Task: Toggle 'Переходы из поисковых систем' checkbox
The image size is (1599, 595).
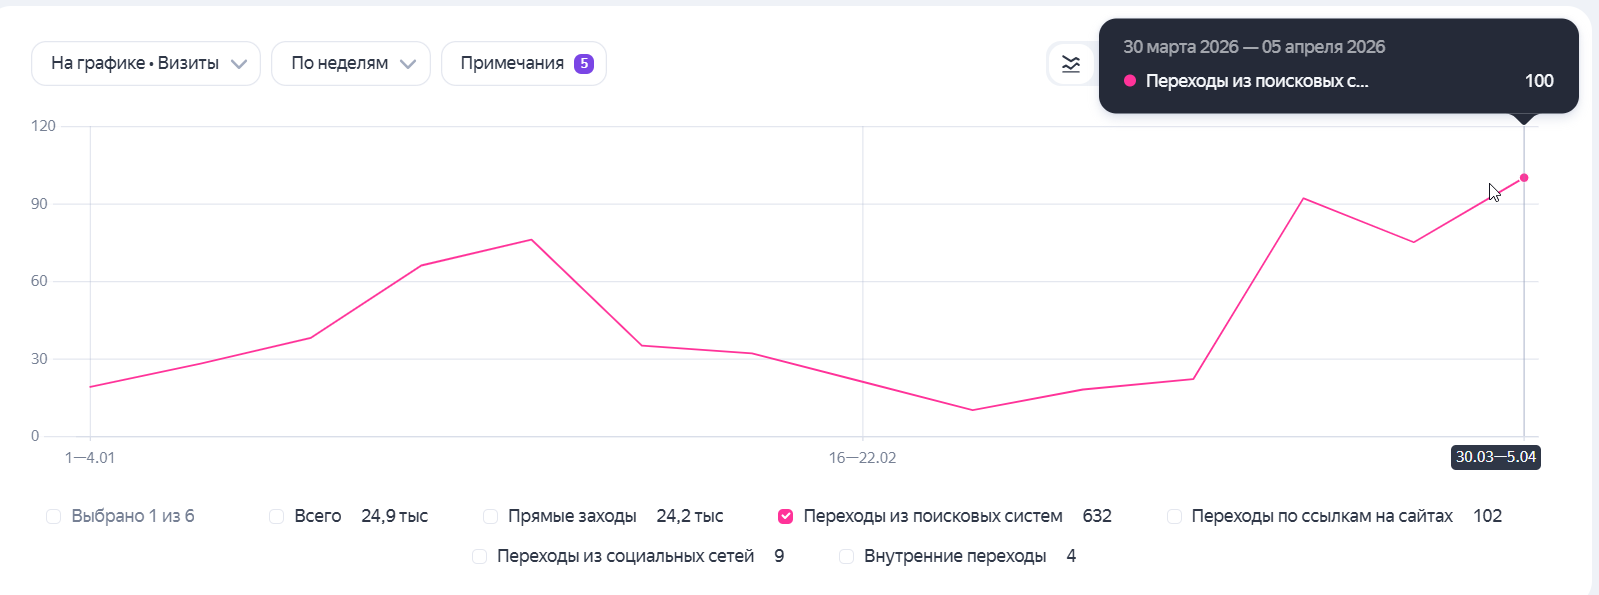Action: point(786,516)
